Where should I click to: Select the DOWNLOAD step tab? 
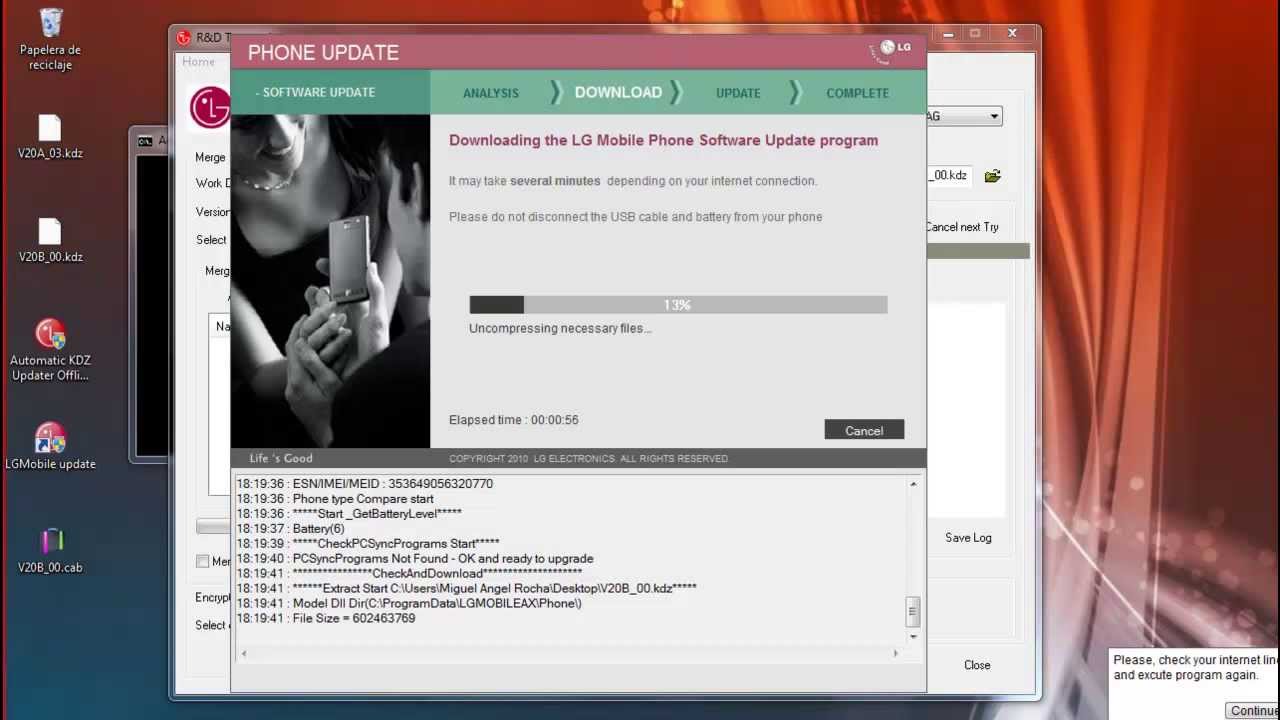(x=618, y=92)
